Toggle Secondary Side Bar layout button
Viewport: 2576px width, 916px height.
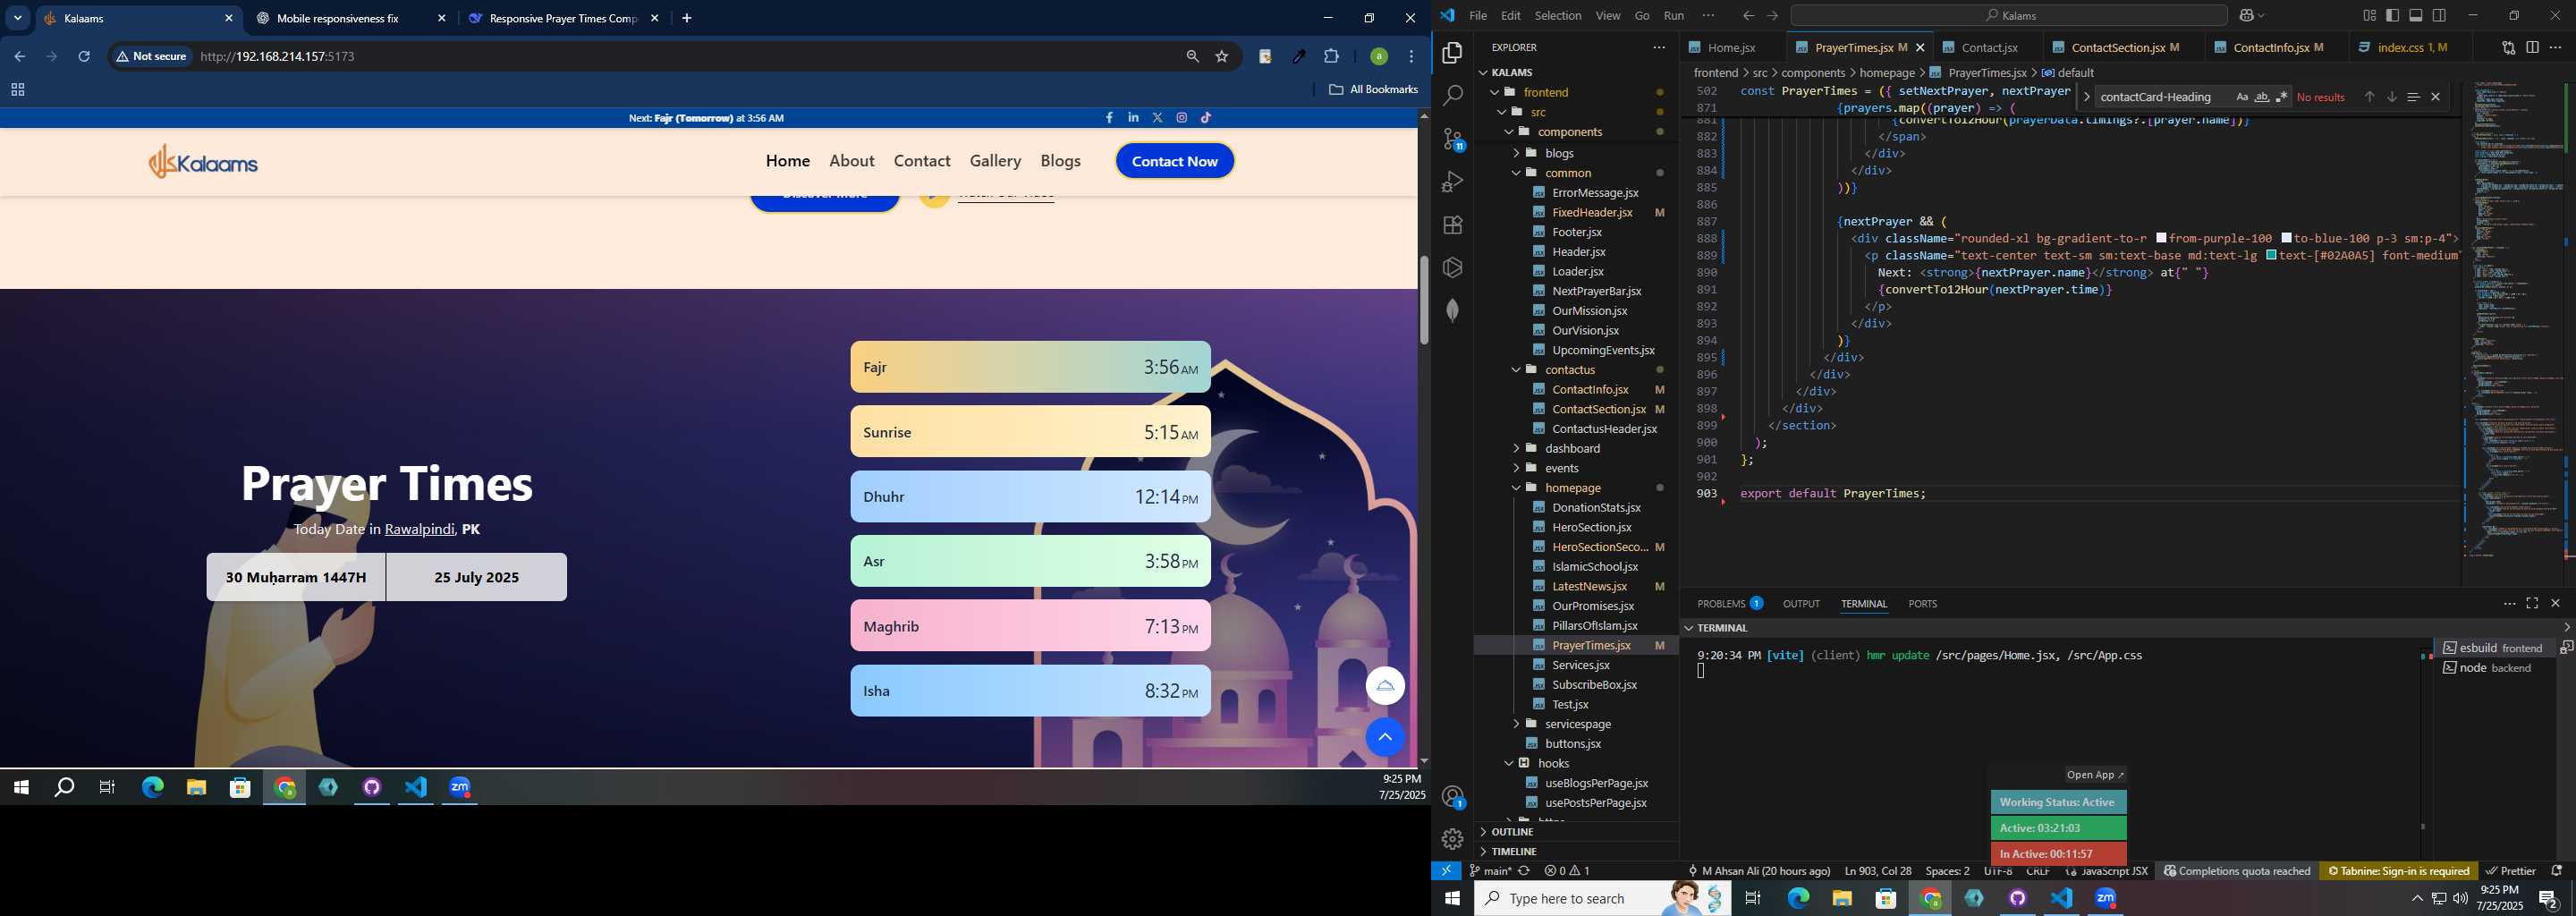pos(2440,16)
